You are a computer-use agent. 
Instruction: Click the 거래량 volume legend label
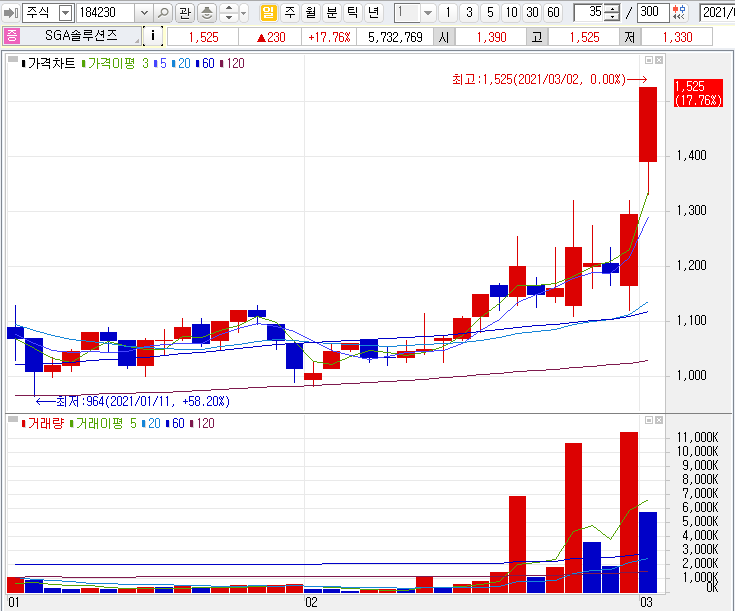coord(45,423)
